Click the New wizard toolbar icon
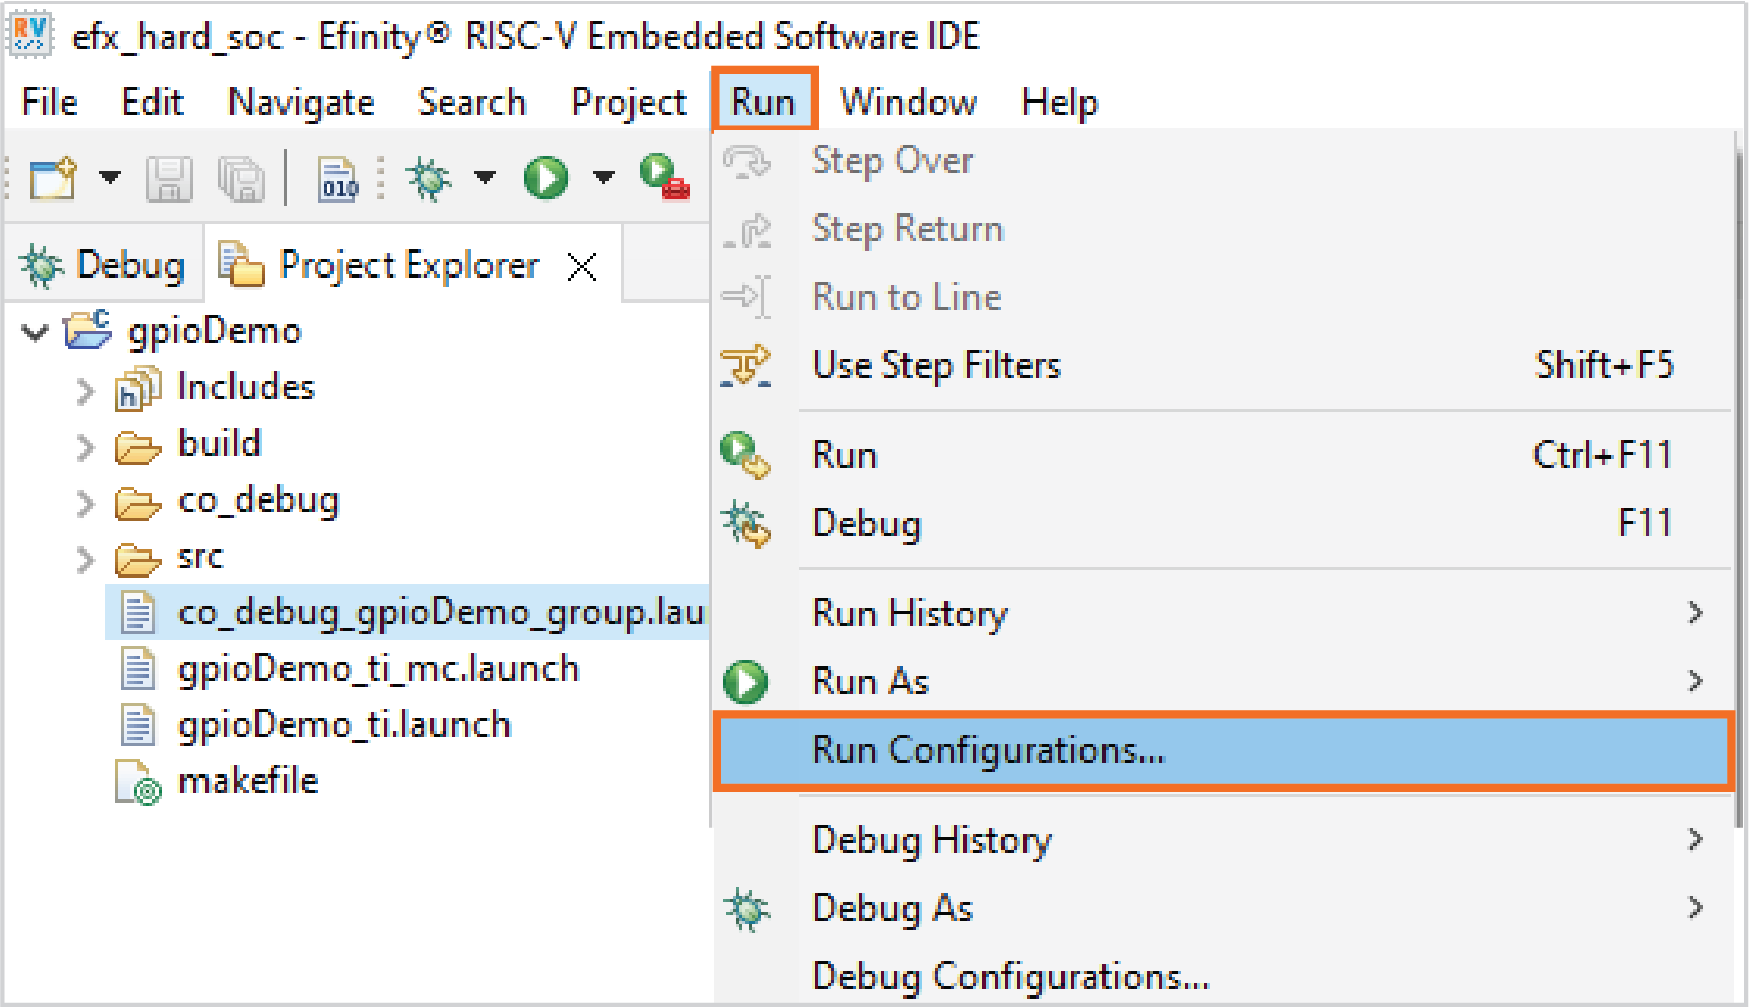1749x1007 pixels. point(53,179)
